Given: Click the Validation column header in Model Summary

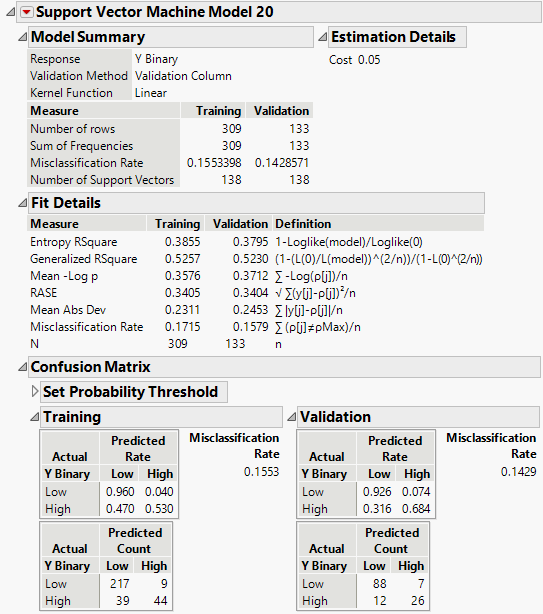Looking at the screenshot, I should [x=281, y=111].
